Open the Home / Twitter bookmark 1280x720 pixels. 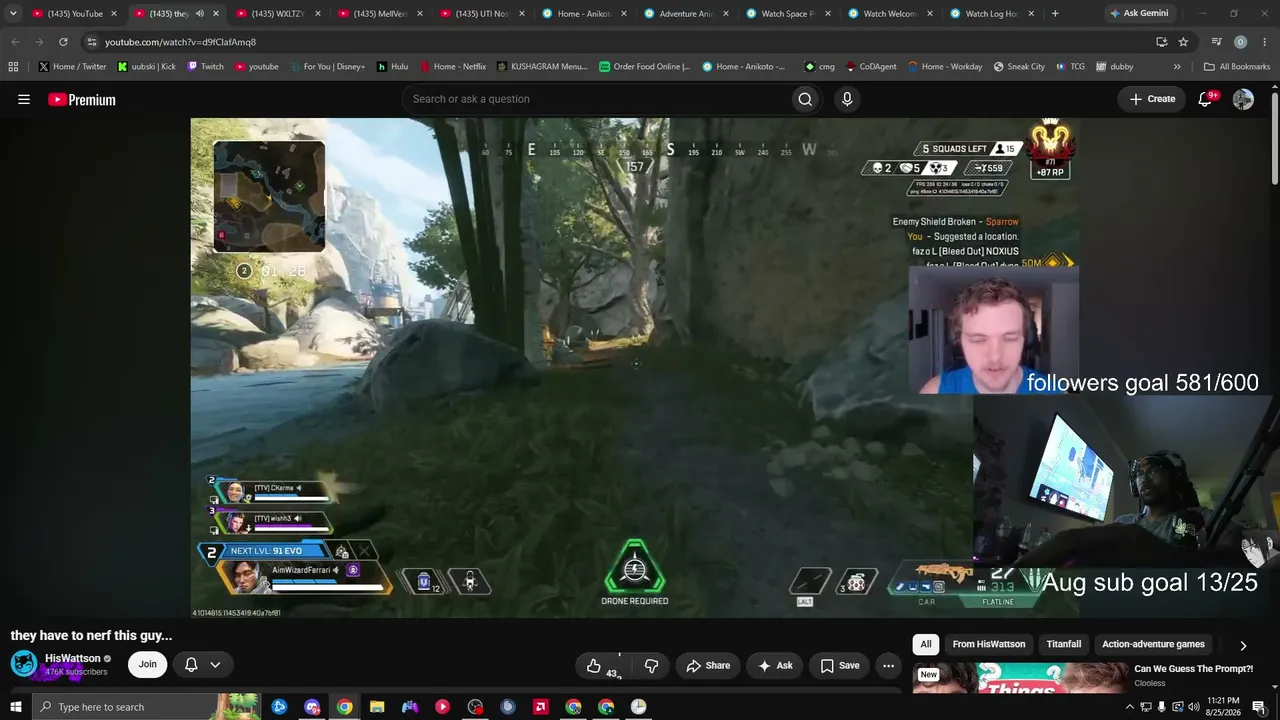point(72,67)
